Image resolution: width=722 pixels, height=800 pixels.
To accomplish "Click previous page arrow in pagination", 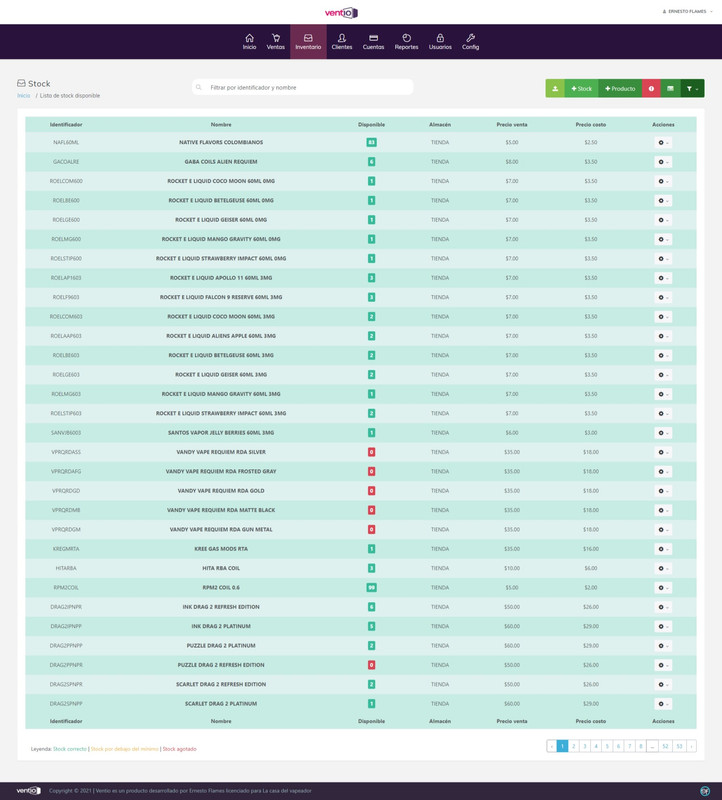I will pos(552,746).
